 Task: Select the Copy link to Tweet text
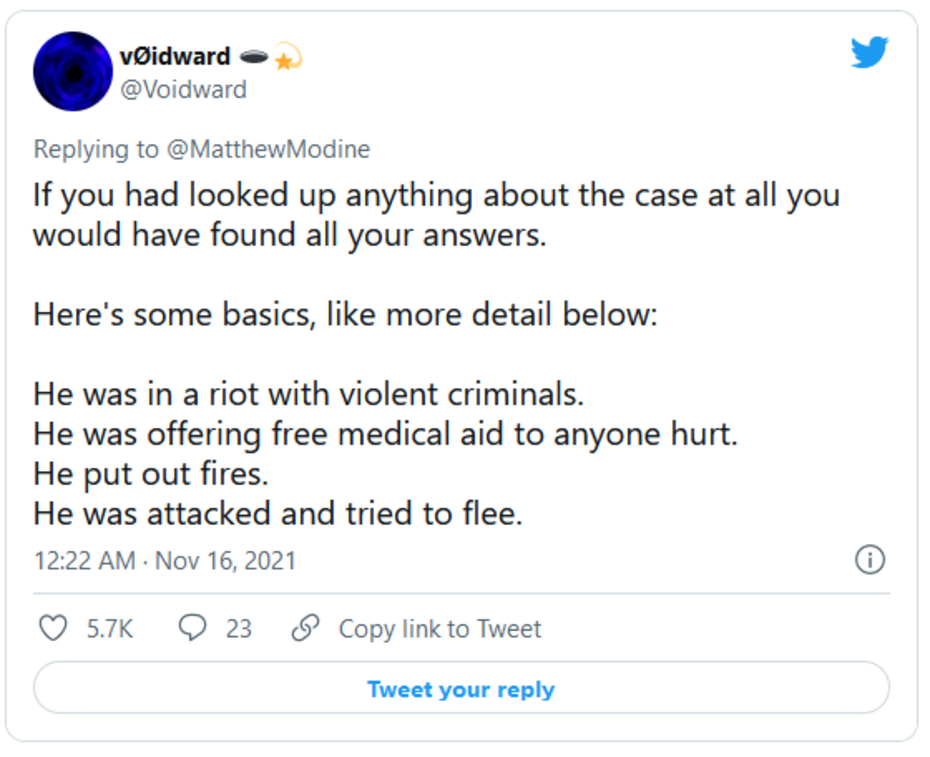(x=439, y=629)
